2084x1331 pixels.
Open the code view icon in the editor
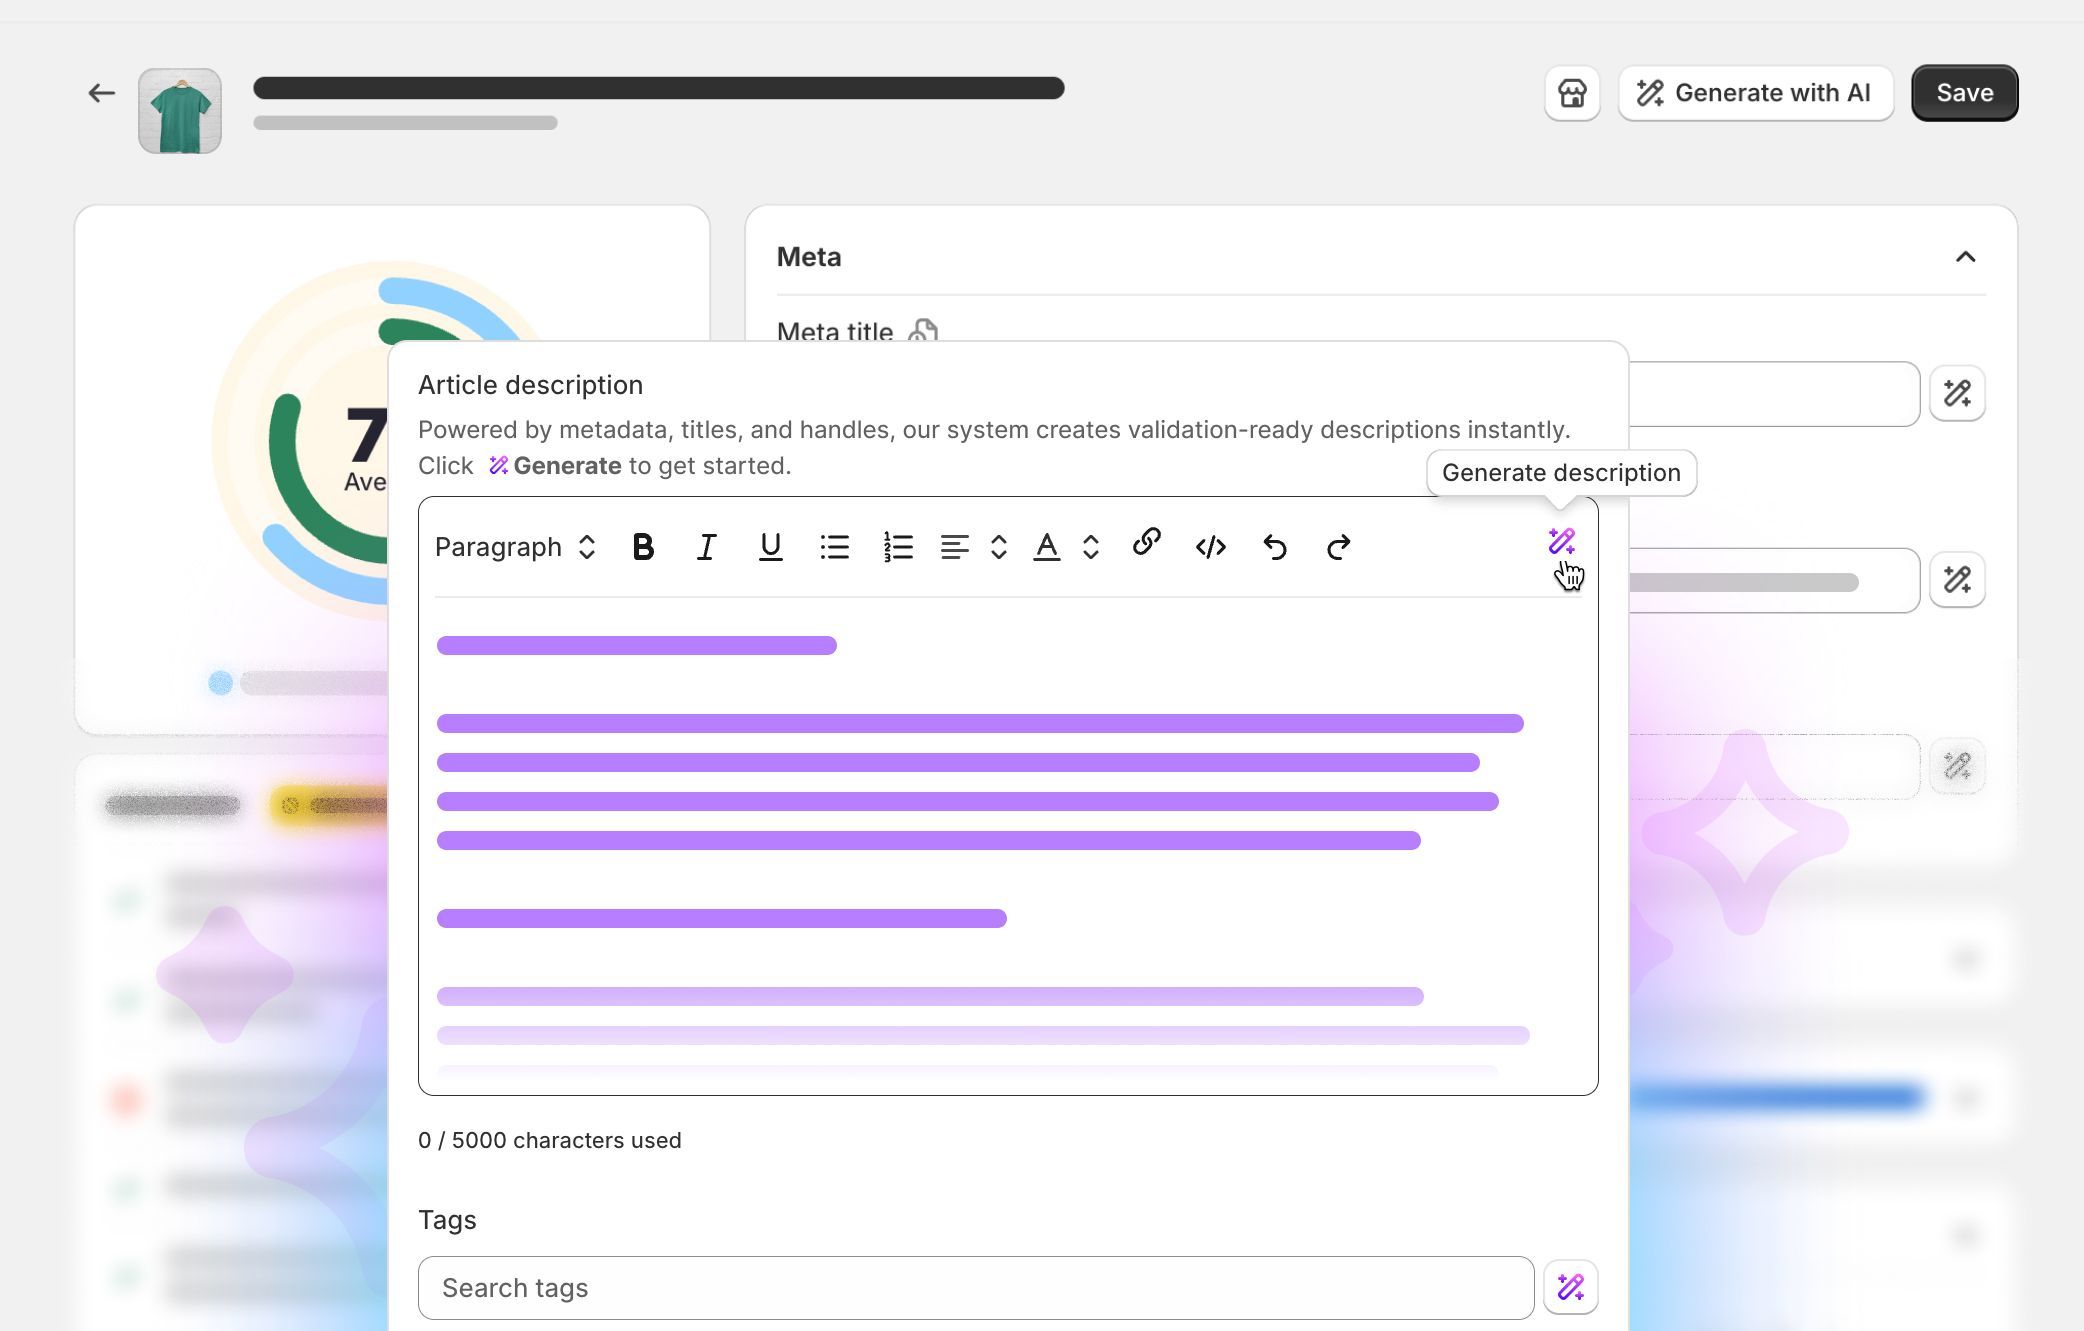click(x=1210, y=546)
